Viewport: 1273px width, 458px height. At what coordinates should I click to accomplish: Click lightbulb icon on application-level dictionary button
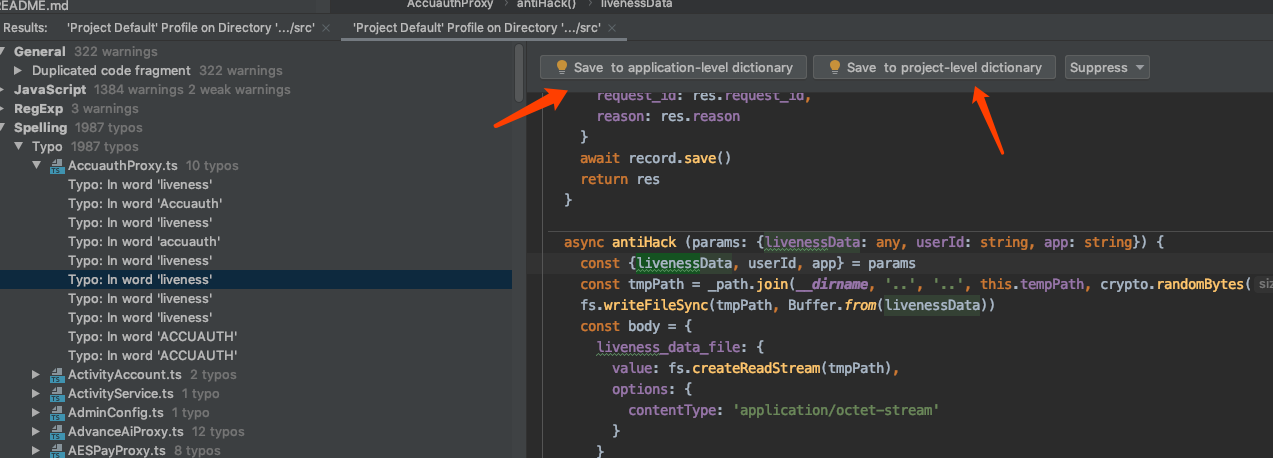click(562, 67)
